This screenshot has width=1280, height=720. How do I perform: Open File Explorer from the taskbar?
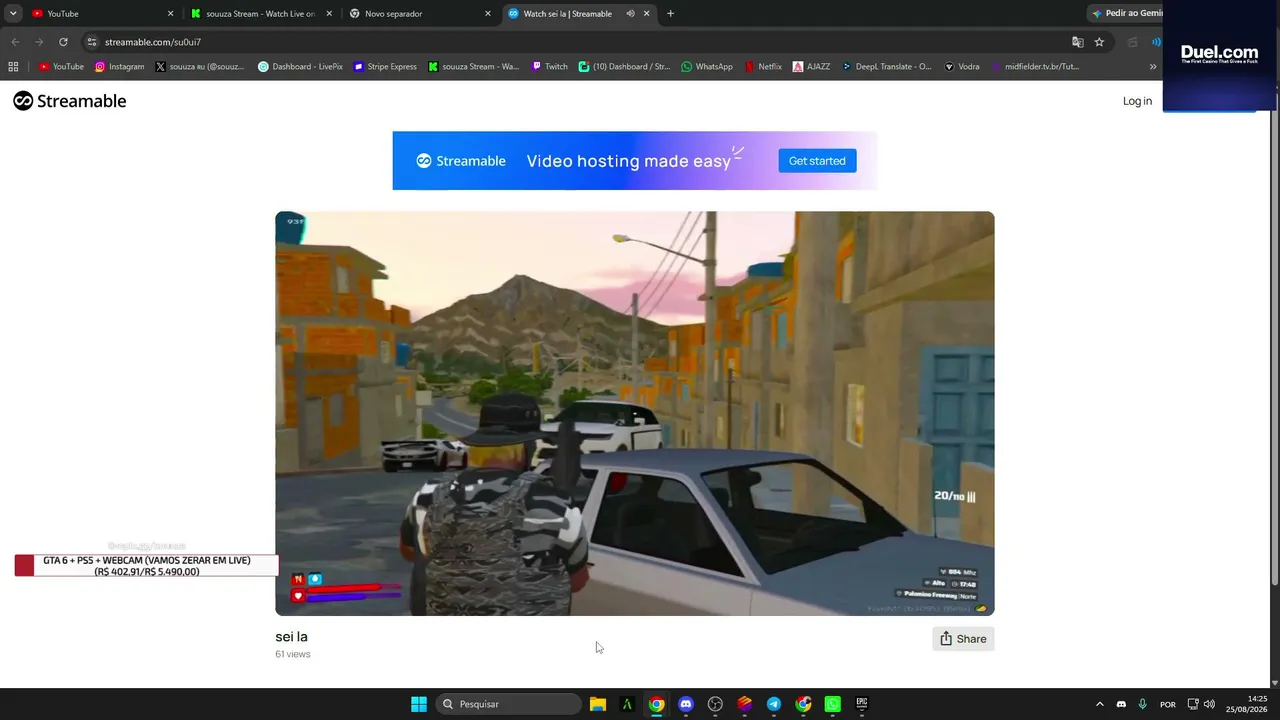point(598,704)
